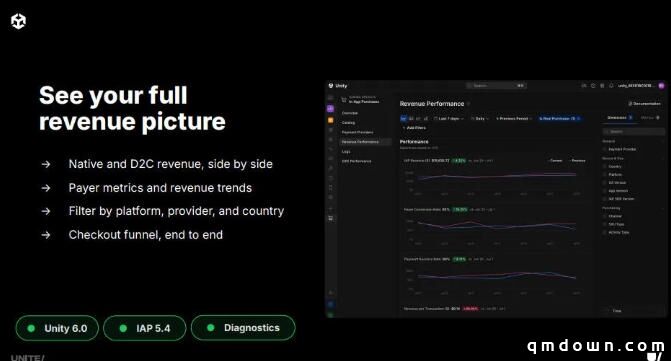Open the purple sidebar icon in the dashboard

coord(330,109)
